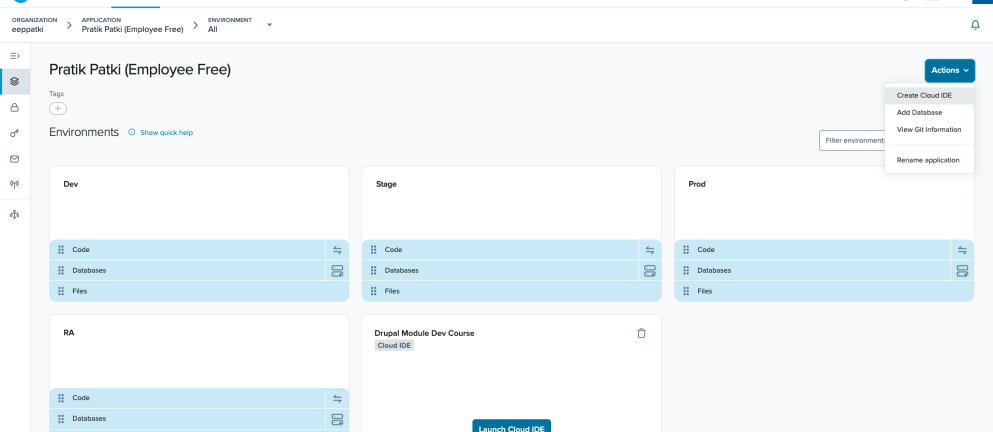Open the environments layers sidebar icon
Screen dimensions: 993x432
14,82
